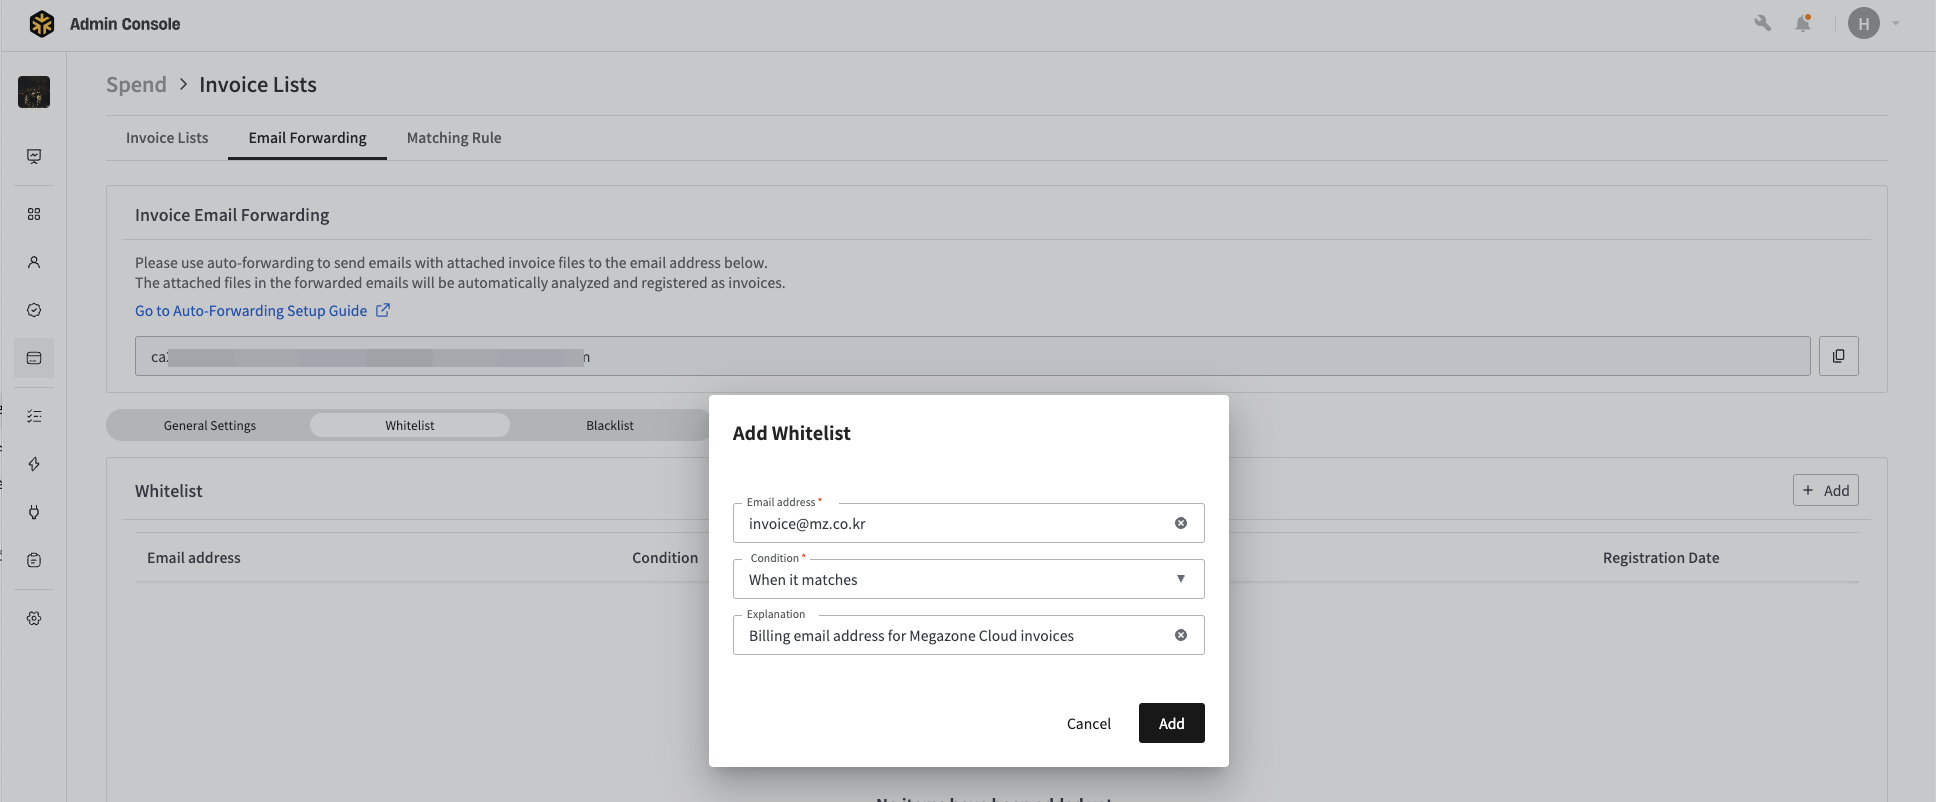
Task: Open the user account menu arrow
Action: point(1895,23)
